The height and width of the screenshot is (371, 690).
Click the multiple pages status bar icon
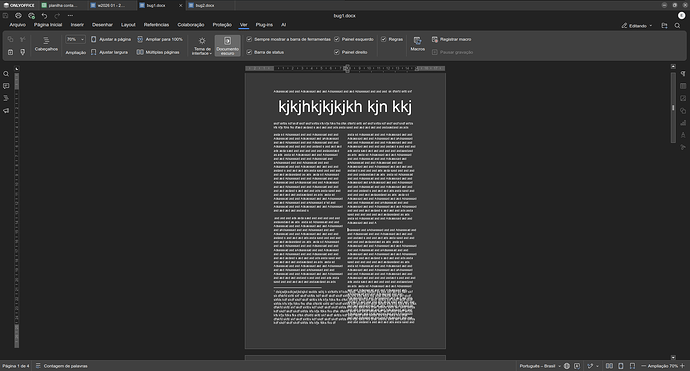coord(609,366)
